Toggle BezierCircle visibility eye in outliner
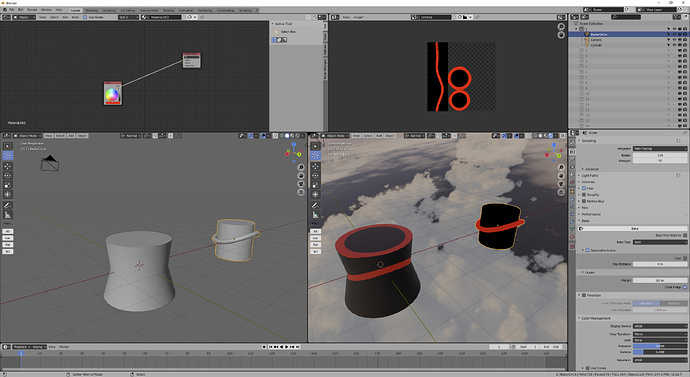Image resolution: width=690 pixels, height=377 pixels. click(x=674, y=34)
